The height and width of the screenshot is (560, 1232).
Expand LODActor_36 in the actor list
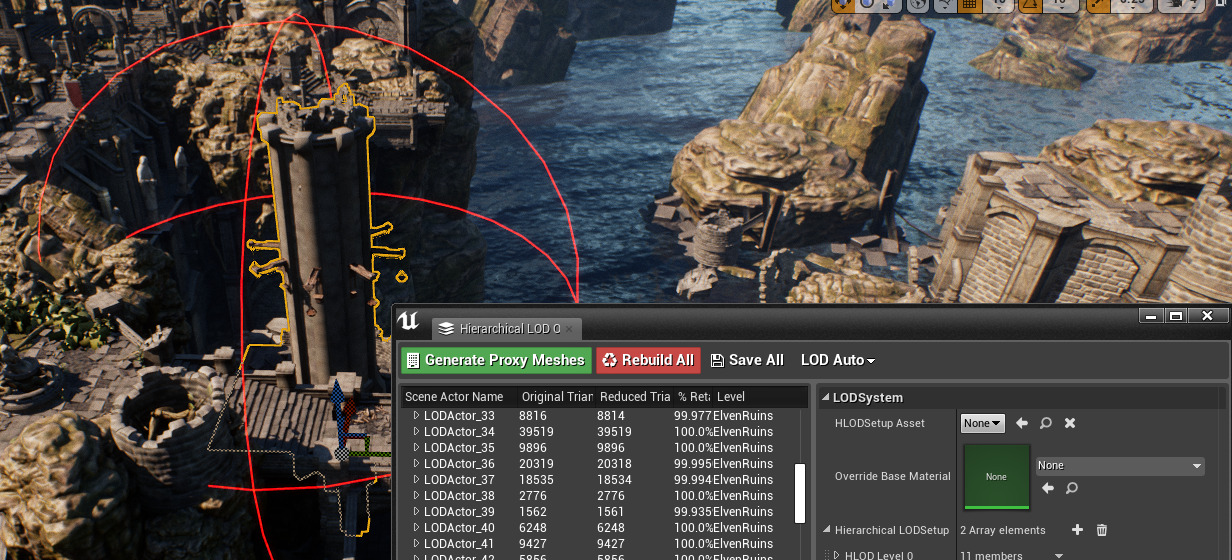click(416, 464)
